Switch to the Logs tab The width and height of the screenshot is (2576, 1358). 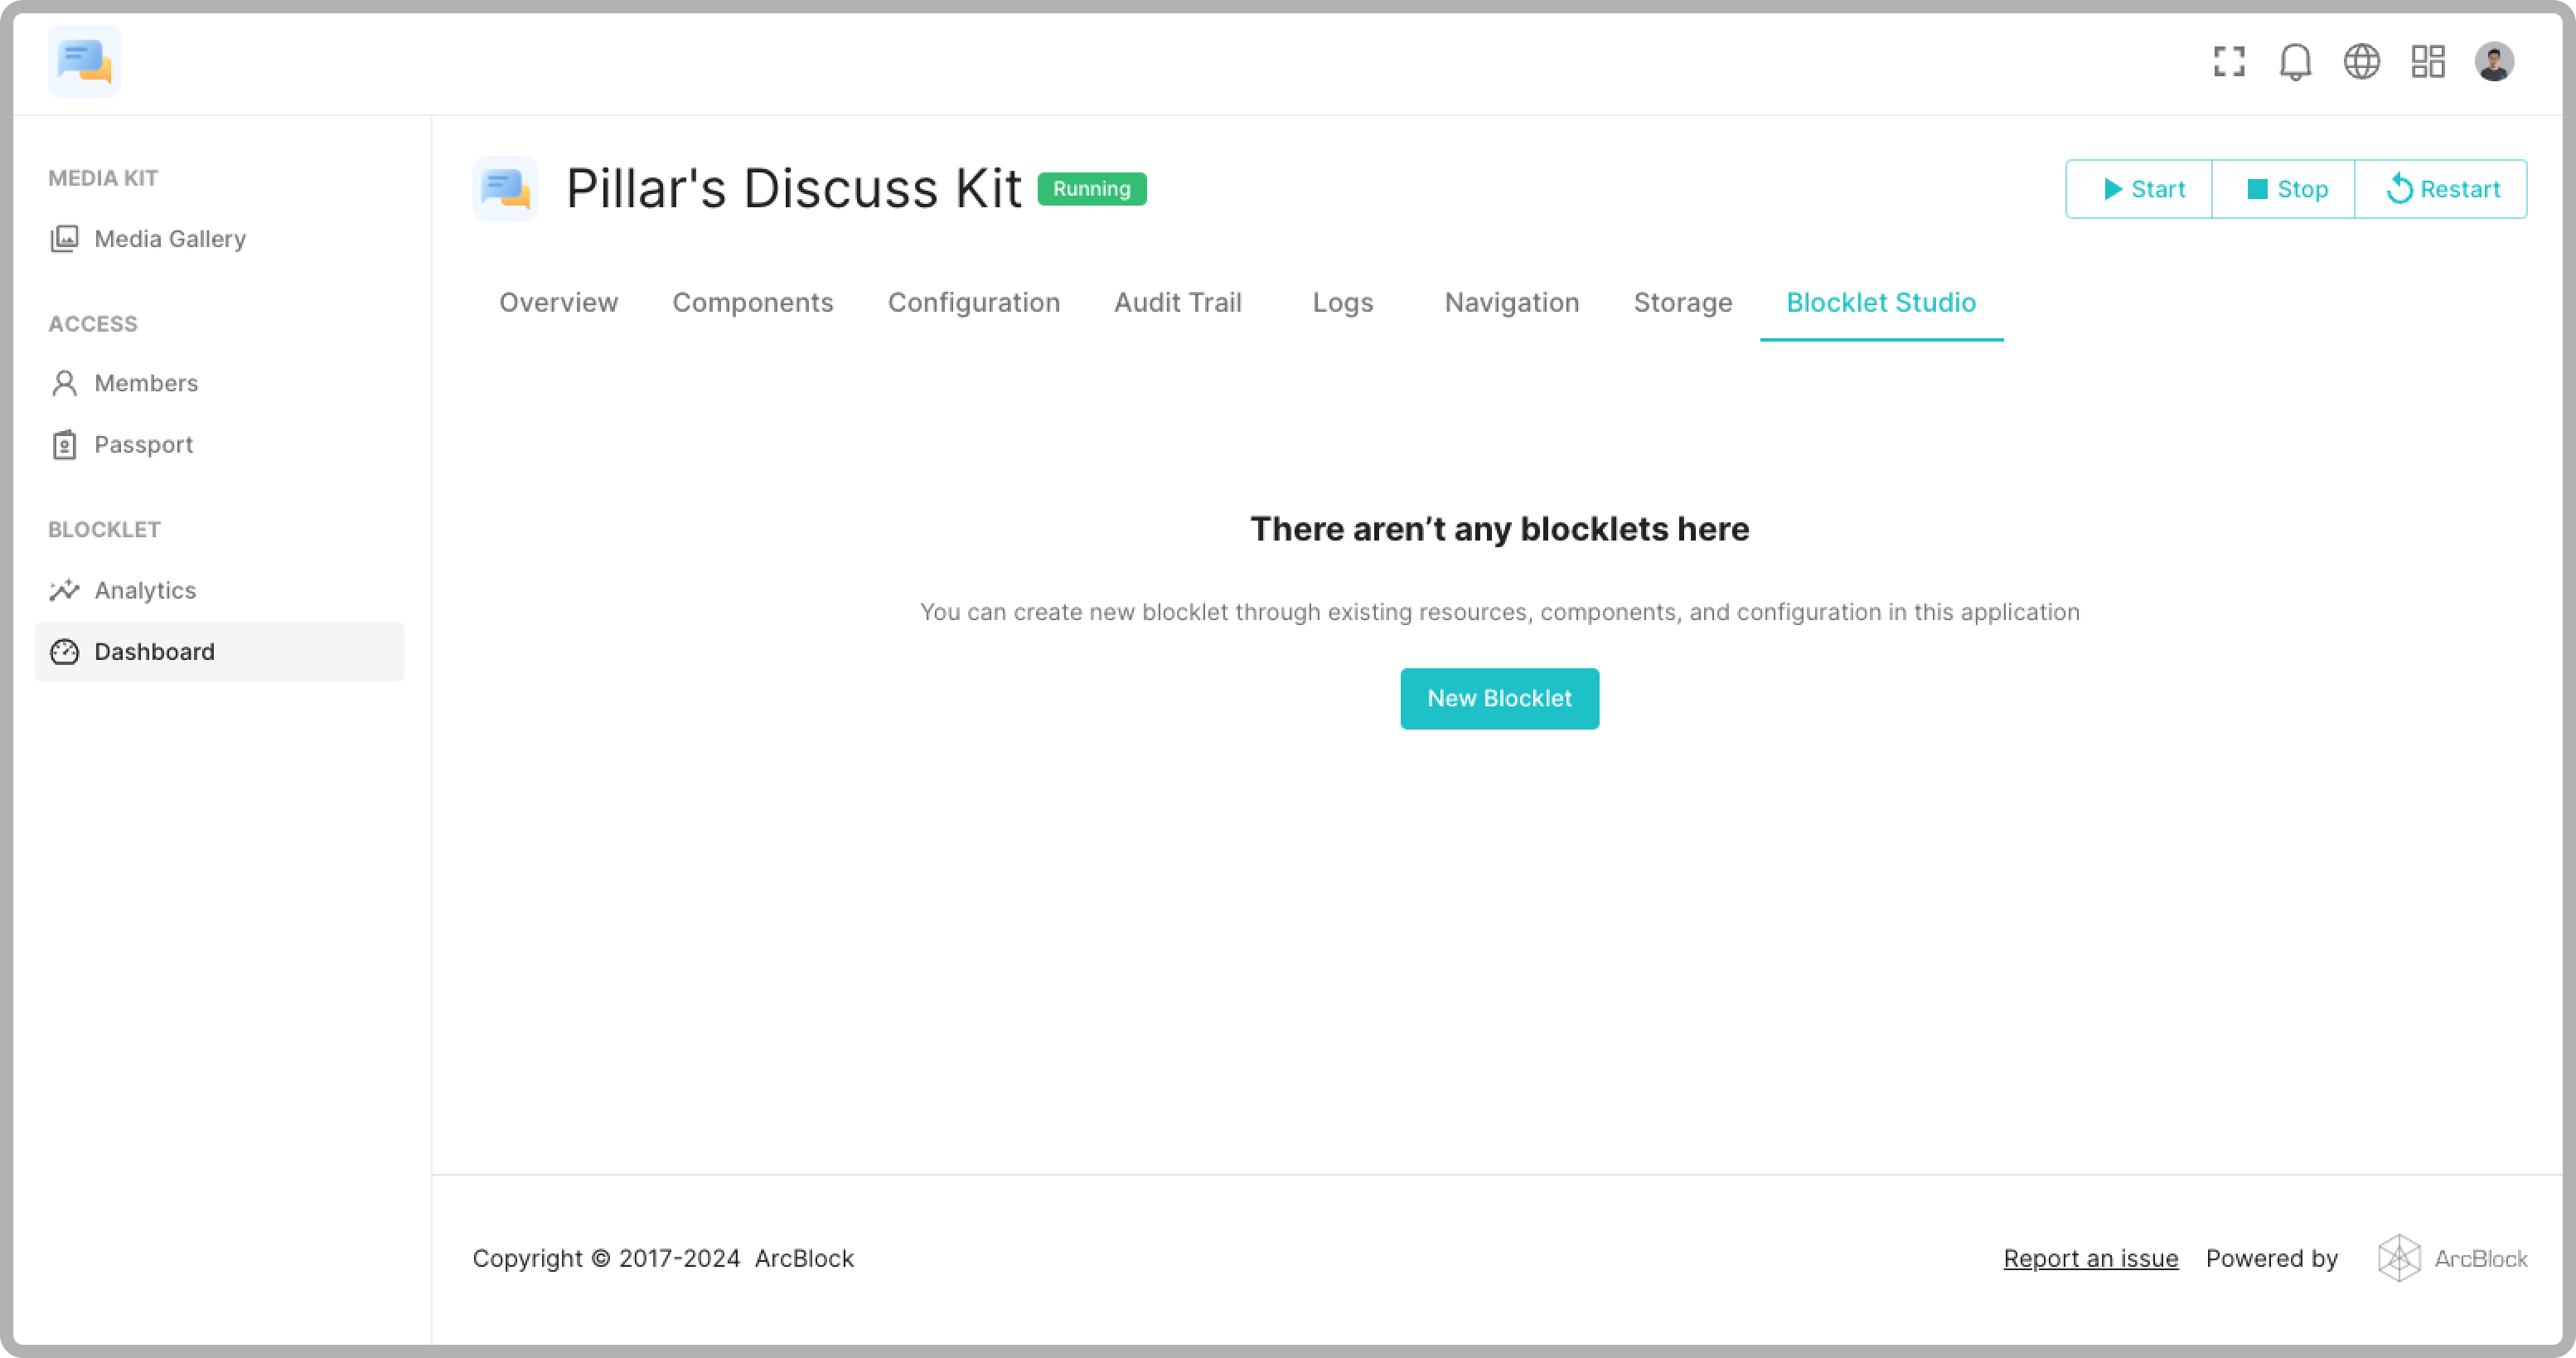pyautogui.click(x=1342, y=303)
